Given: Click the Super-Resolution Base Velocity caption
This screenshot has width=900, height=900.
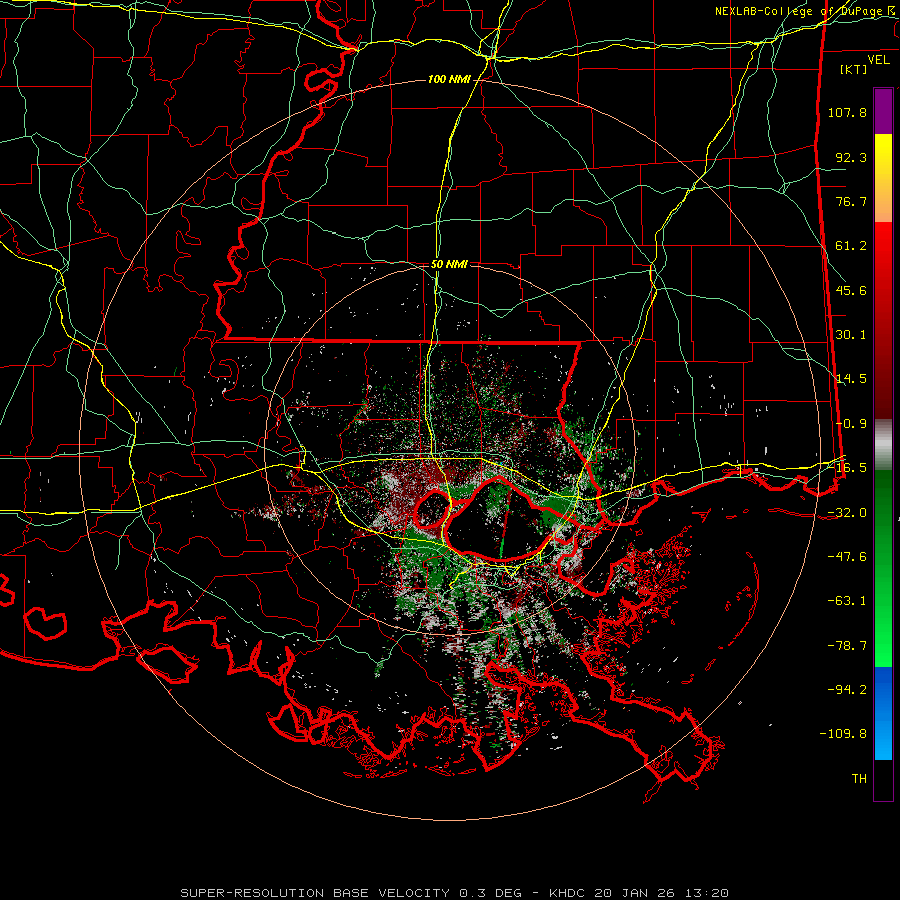Looking at the screenshot, I should (x=455, y=893).
